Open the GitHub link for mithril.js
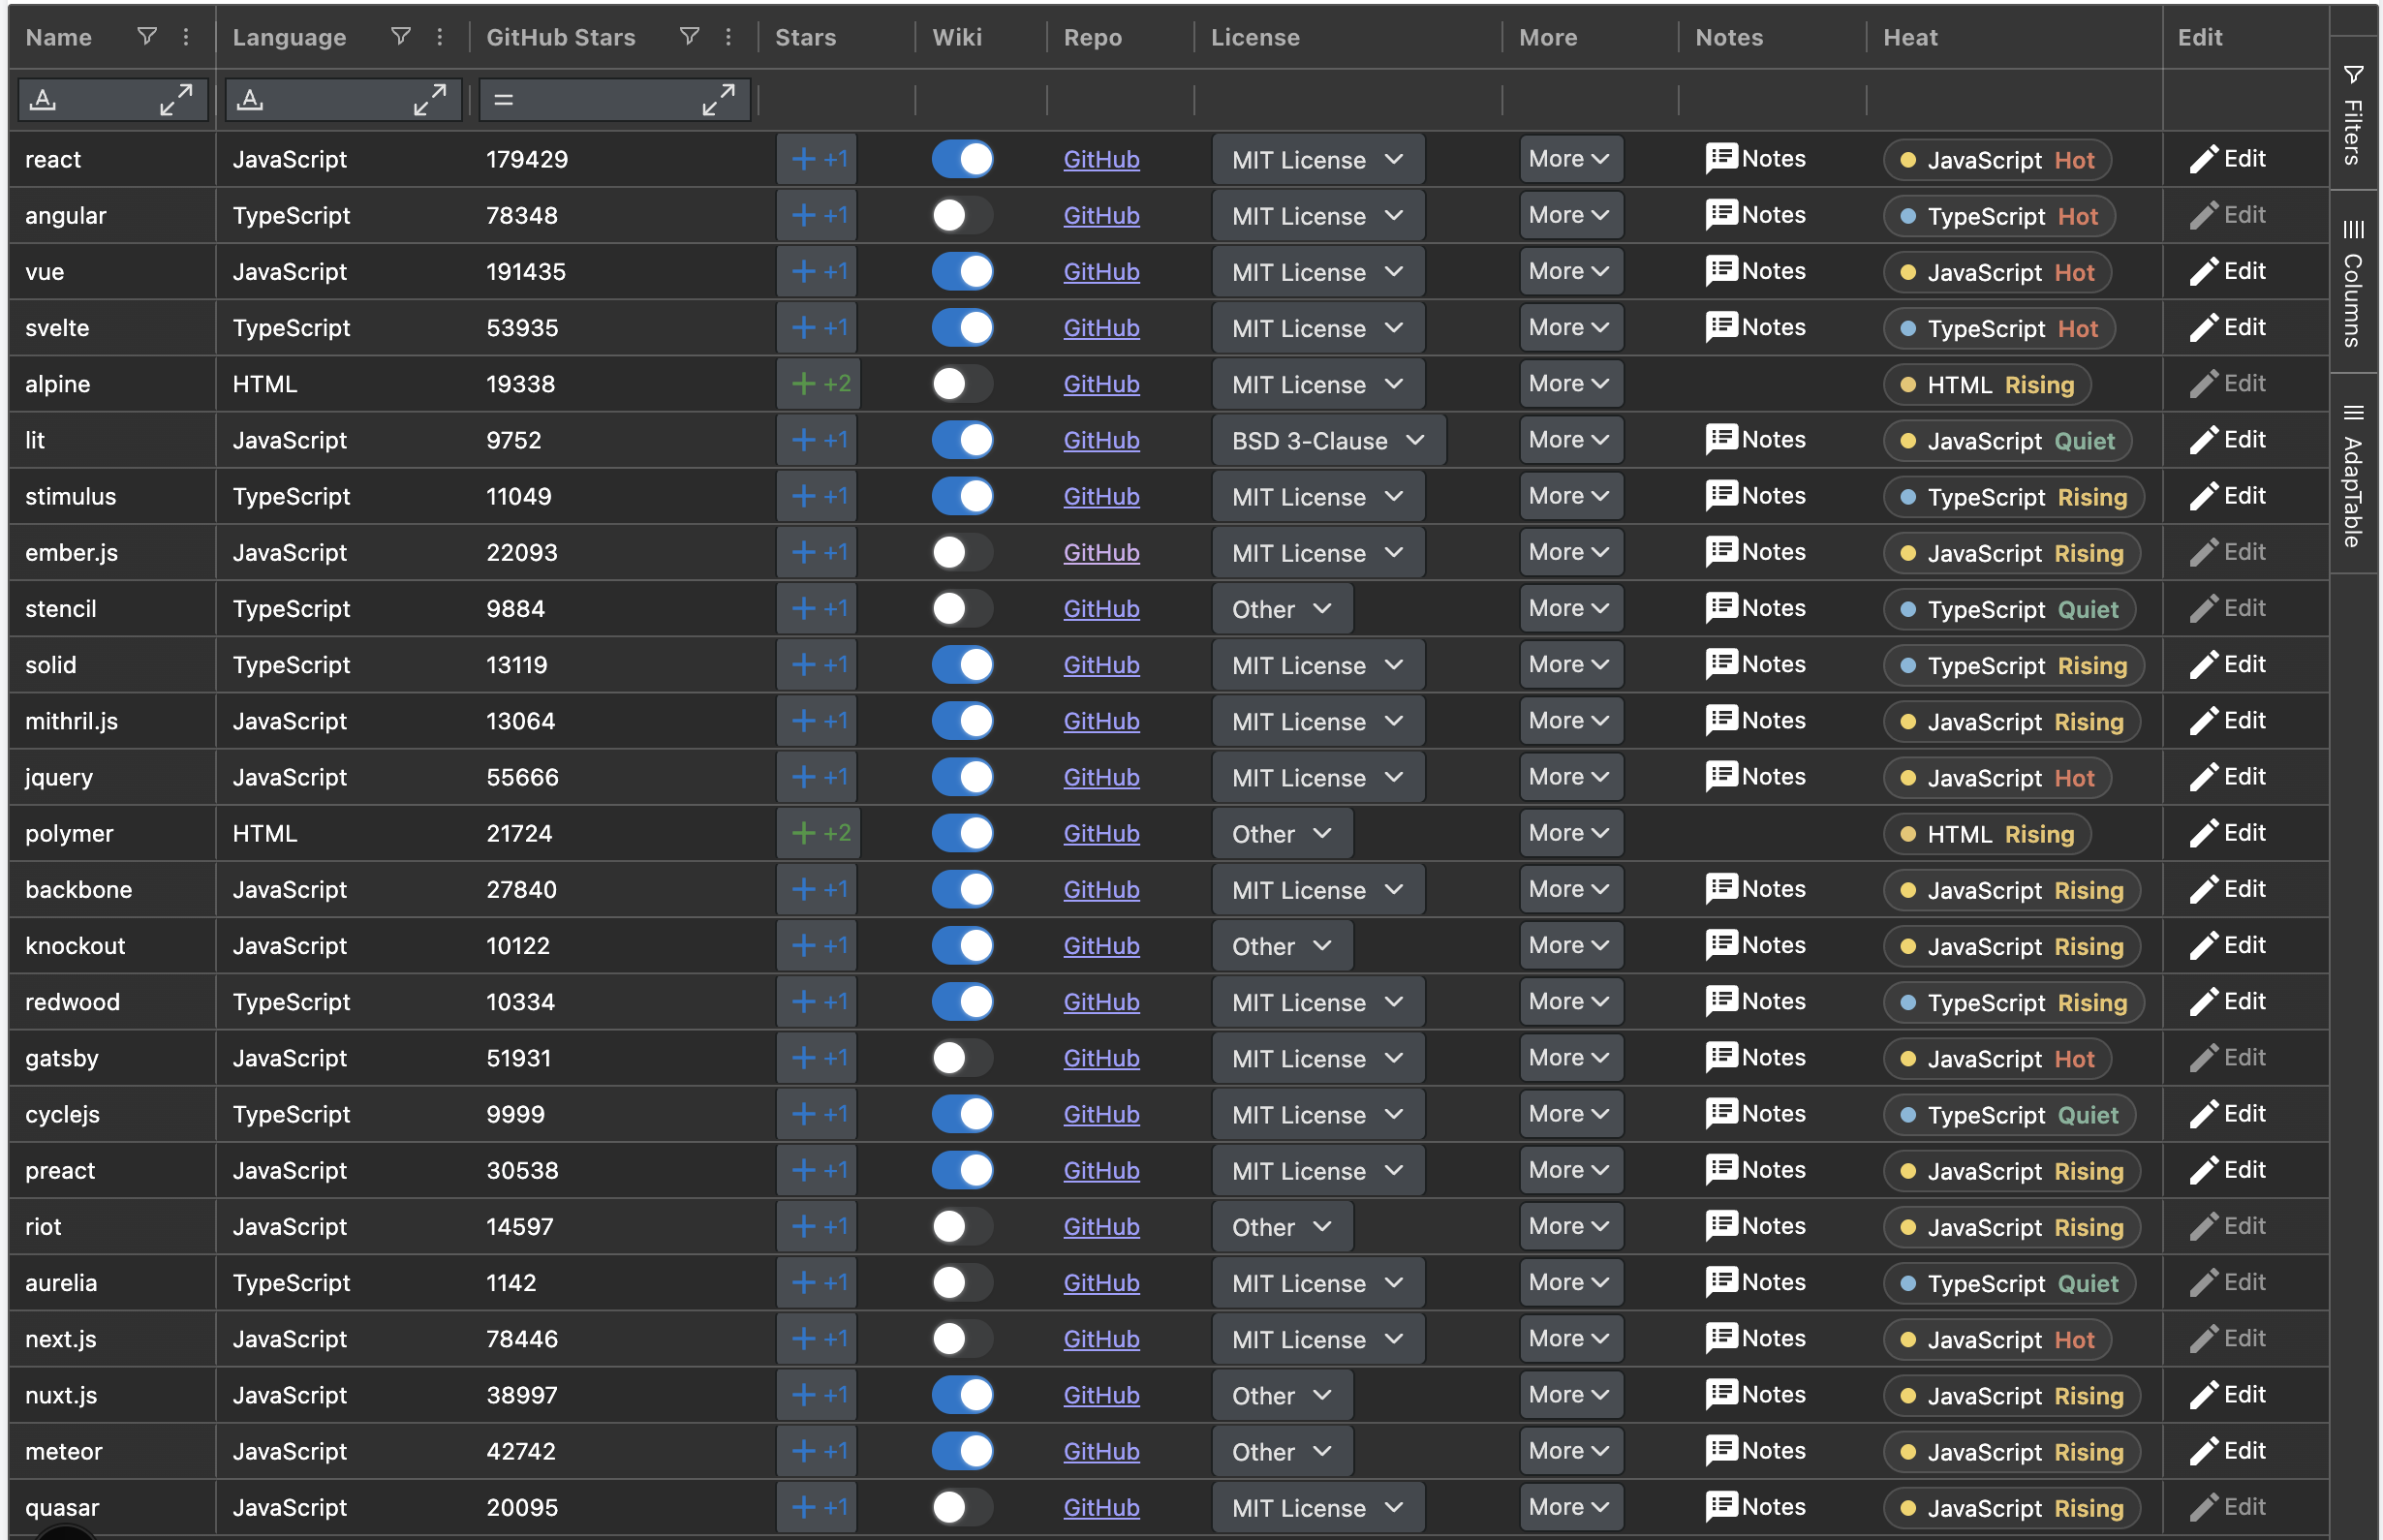 tap(1101, 721)
